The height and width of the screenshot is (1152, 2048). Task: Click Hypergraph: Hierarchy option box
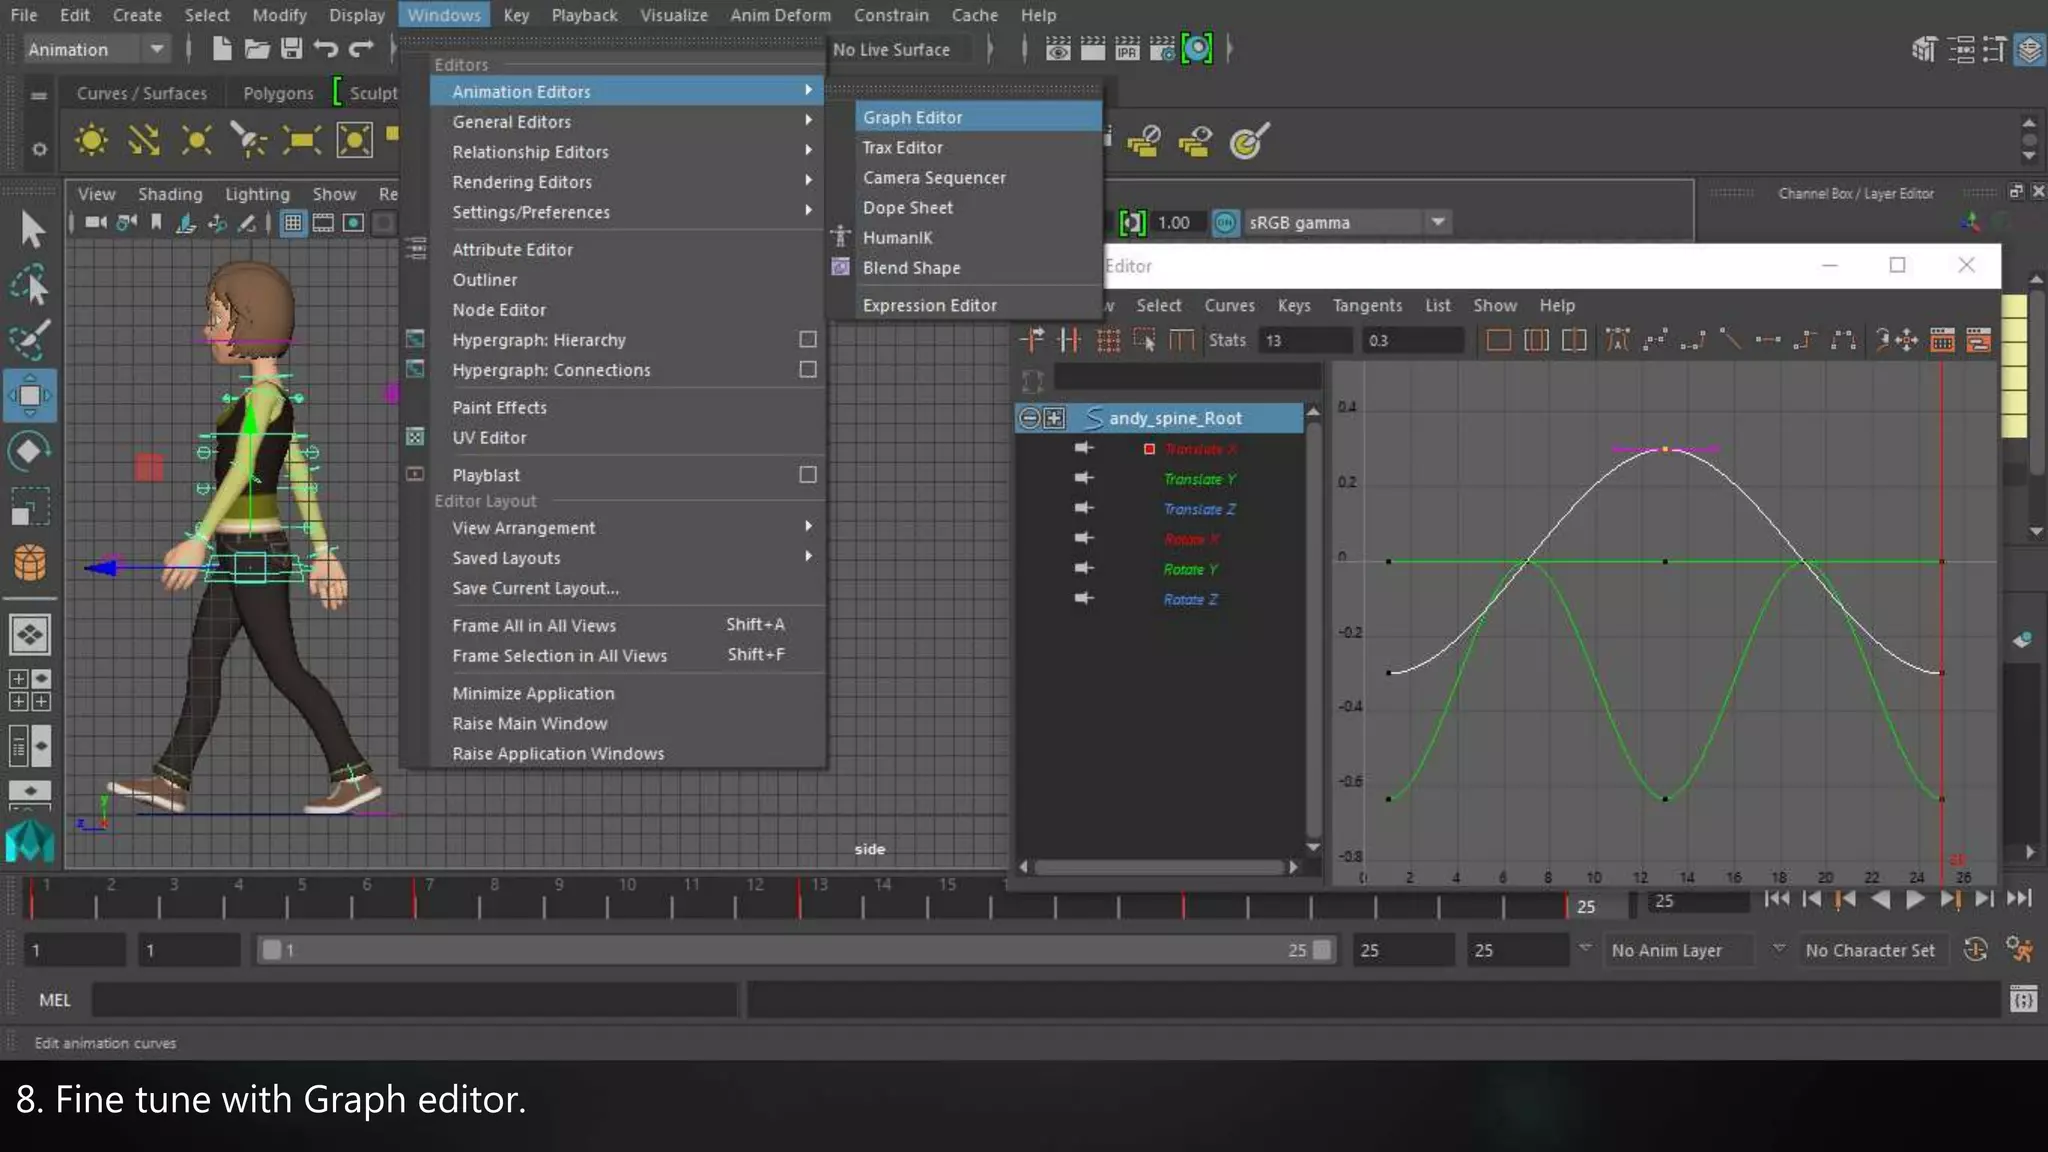click(808, 340)
